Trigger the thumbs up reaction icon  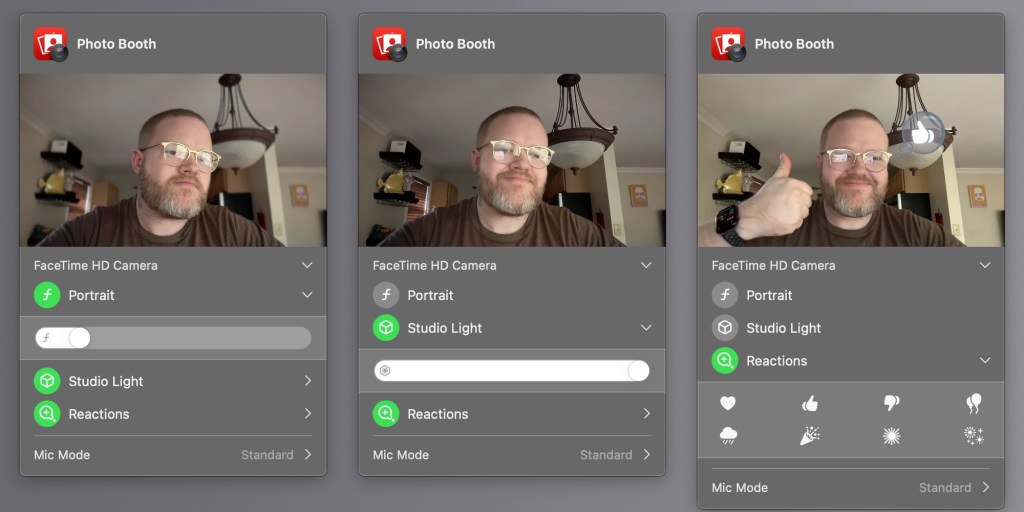click(x=810, y=403)
